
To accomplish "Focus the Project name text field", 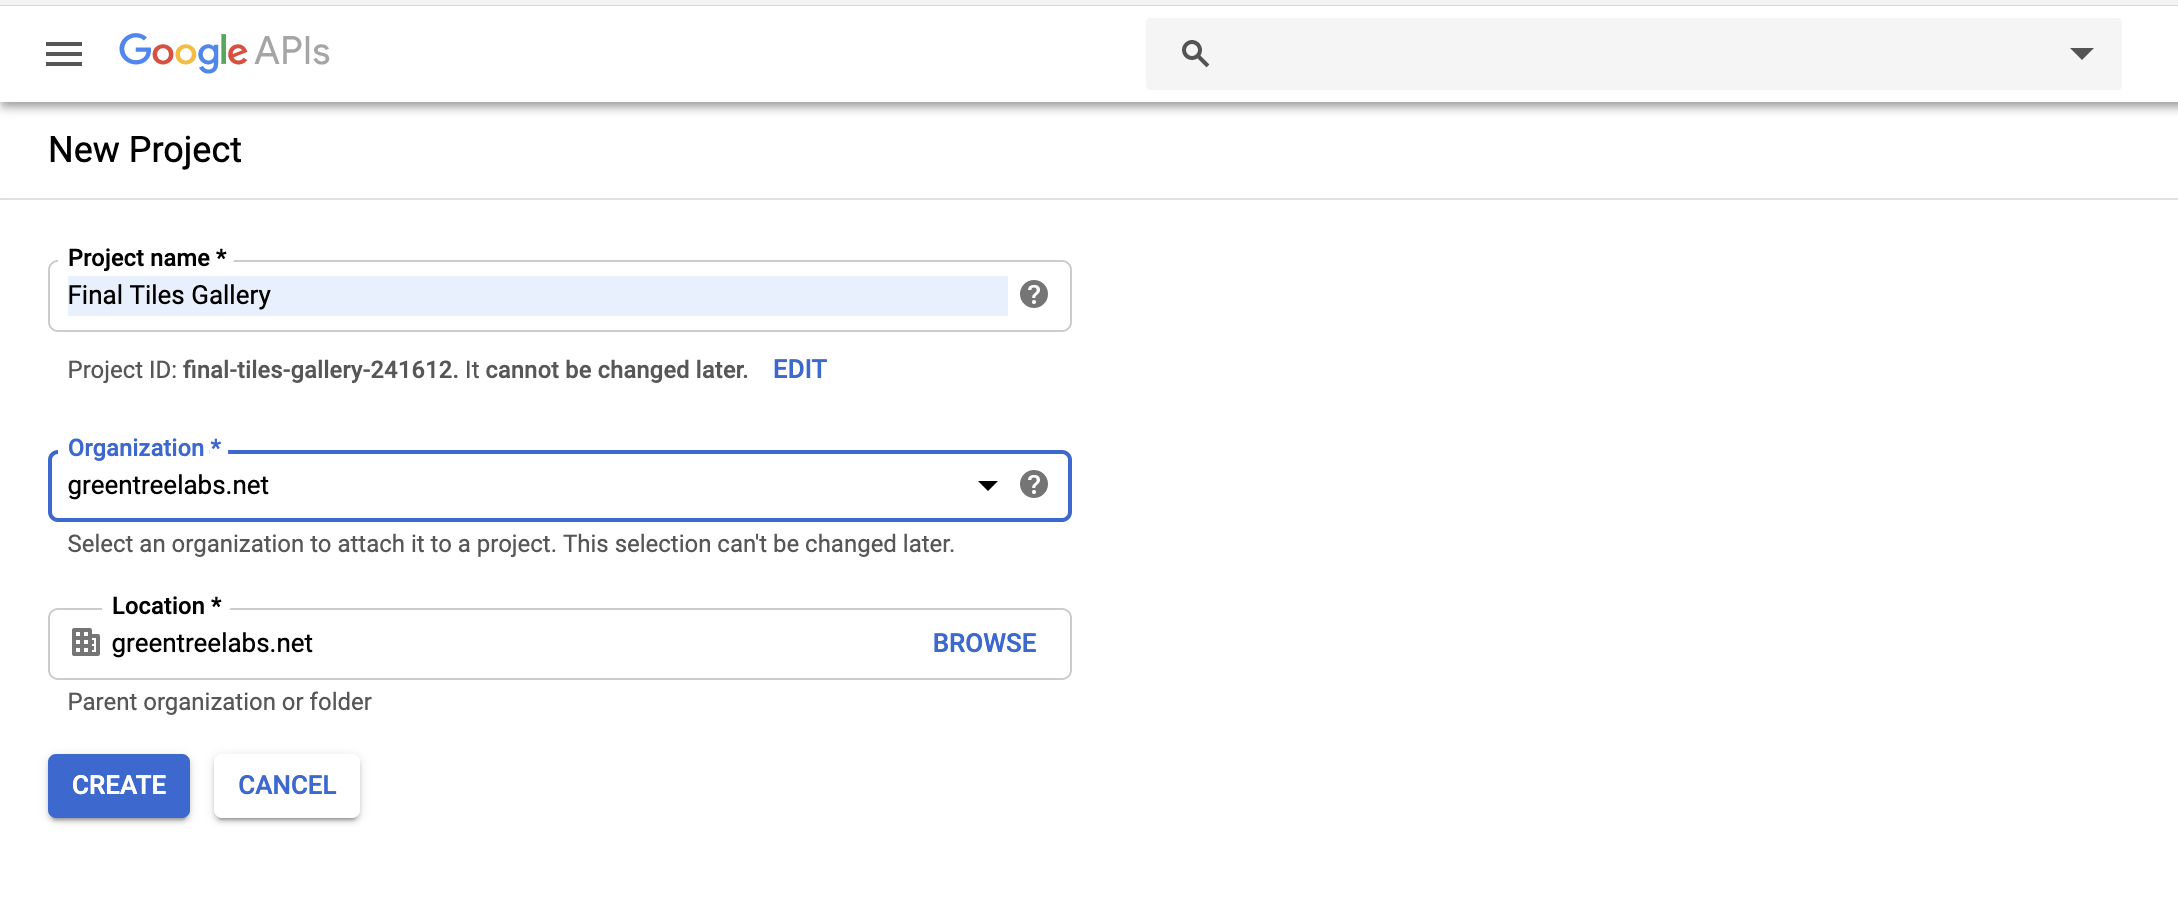I will pos(537,296).
